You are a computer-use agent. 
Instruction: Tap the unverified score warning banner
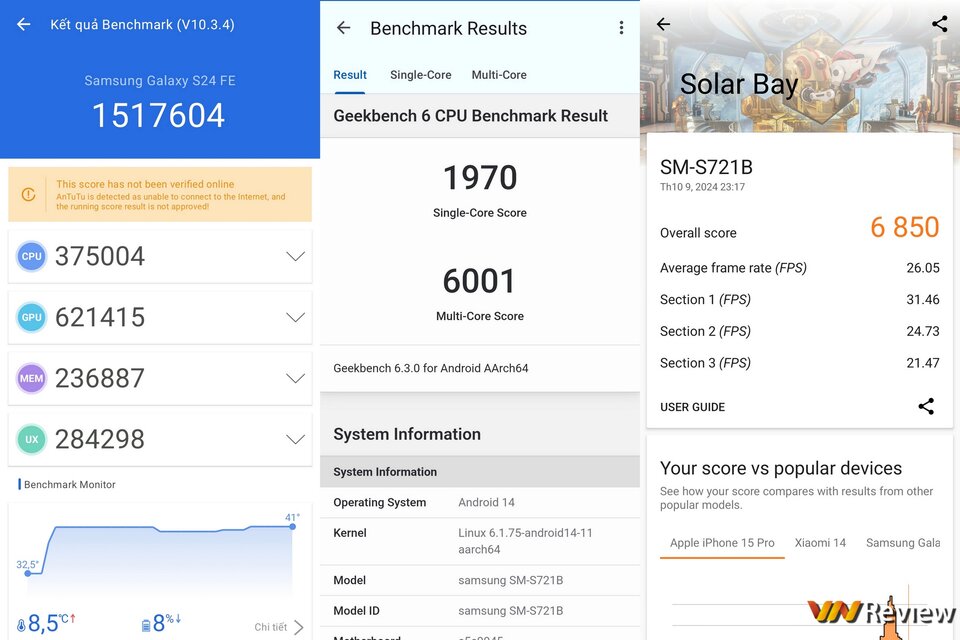coord(160,194)
